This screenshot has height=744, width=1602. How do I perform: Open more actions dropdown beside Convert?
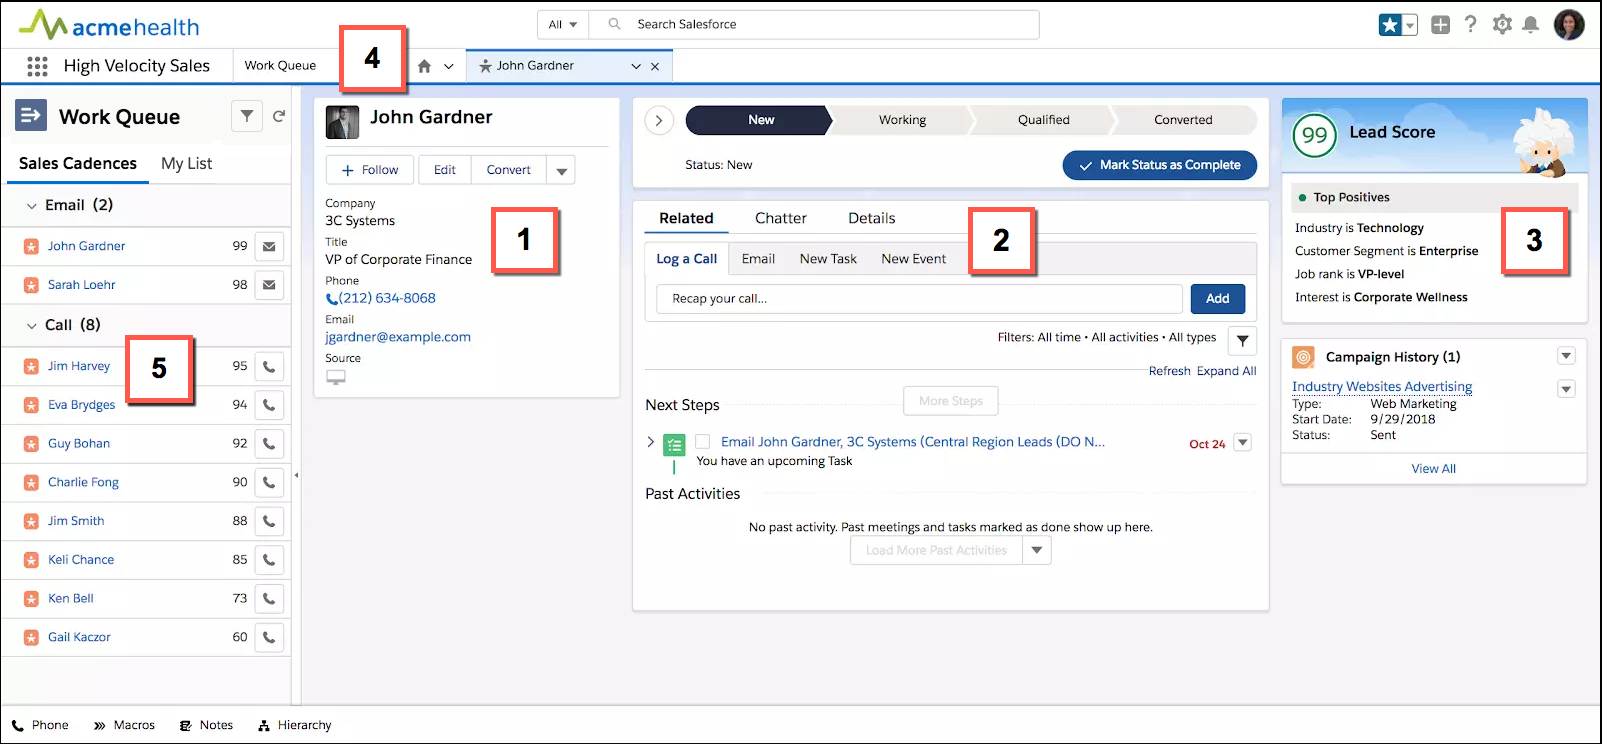click(x=561, y=170)
